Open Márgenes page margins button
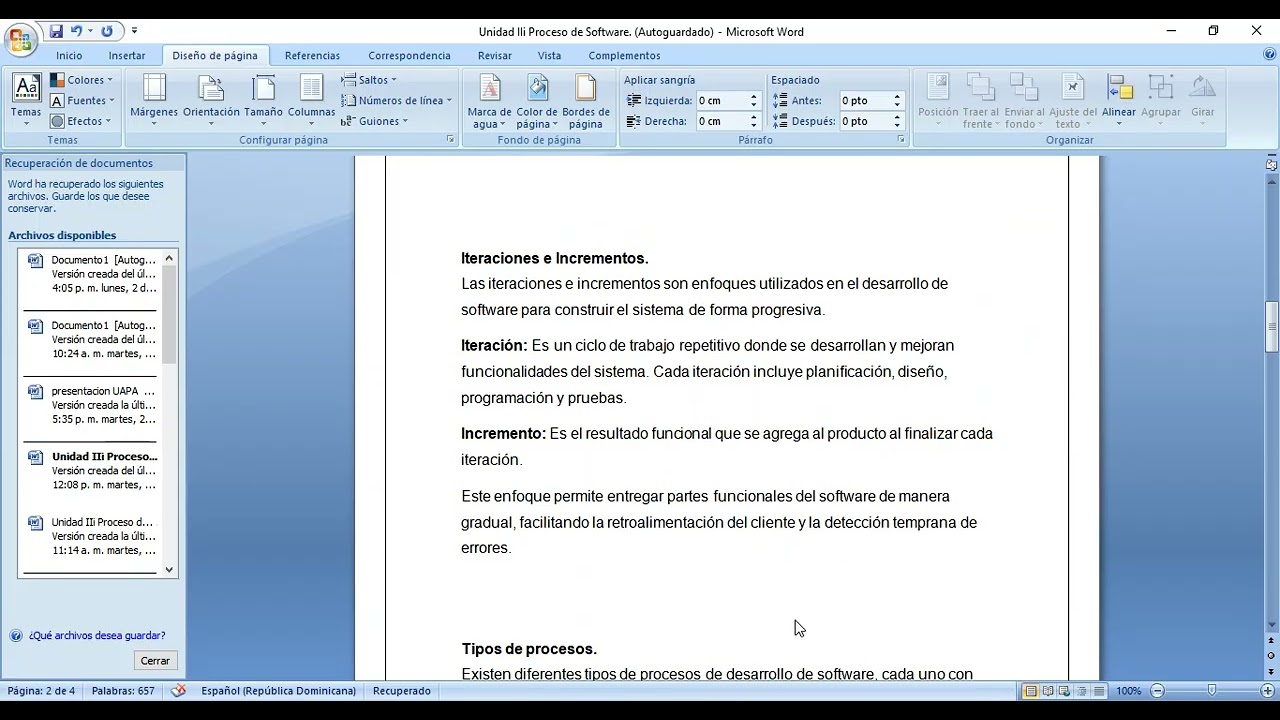The height and width of the screenshot is (720, 1280). 154,101
